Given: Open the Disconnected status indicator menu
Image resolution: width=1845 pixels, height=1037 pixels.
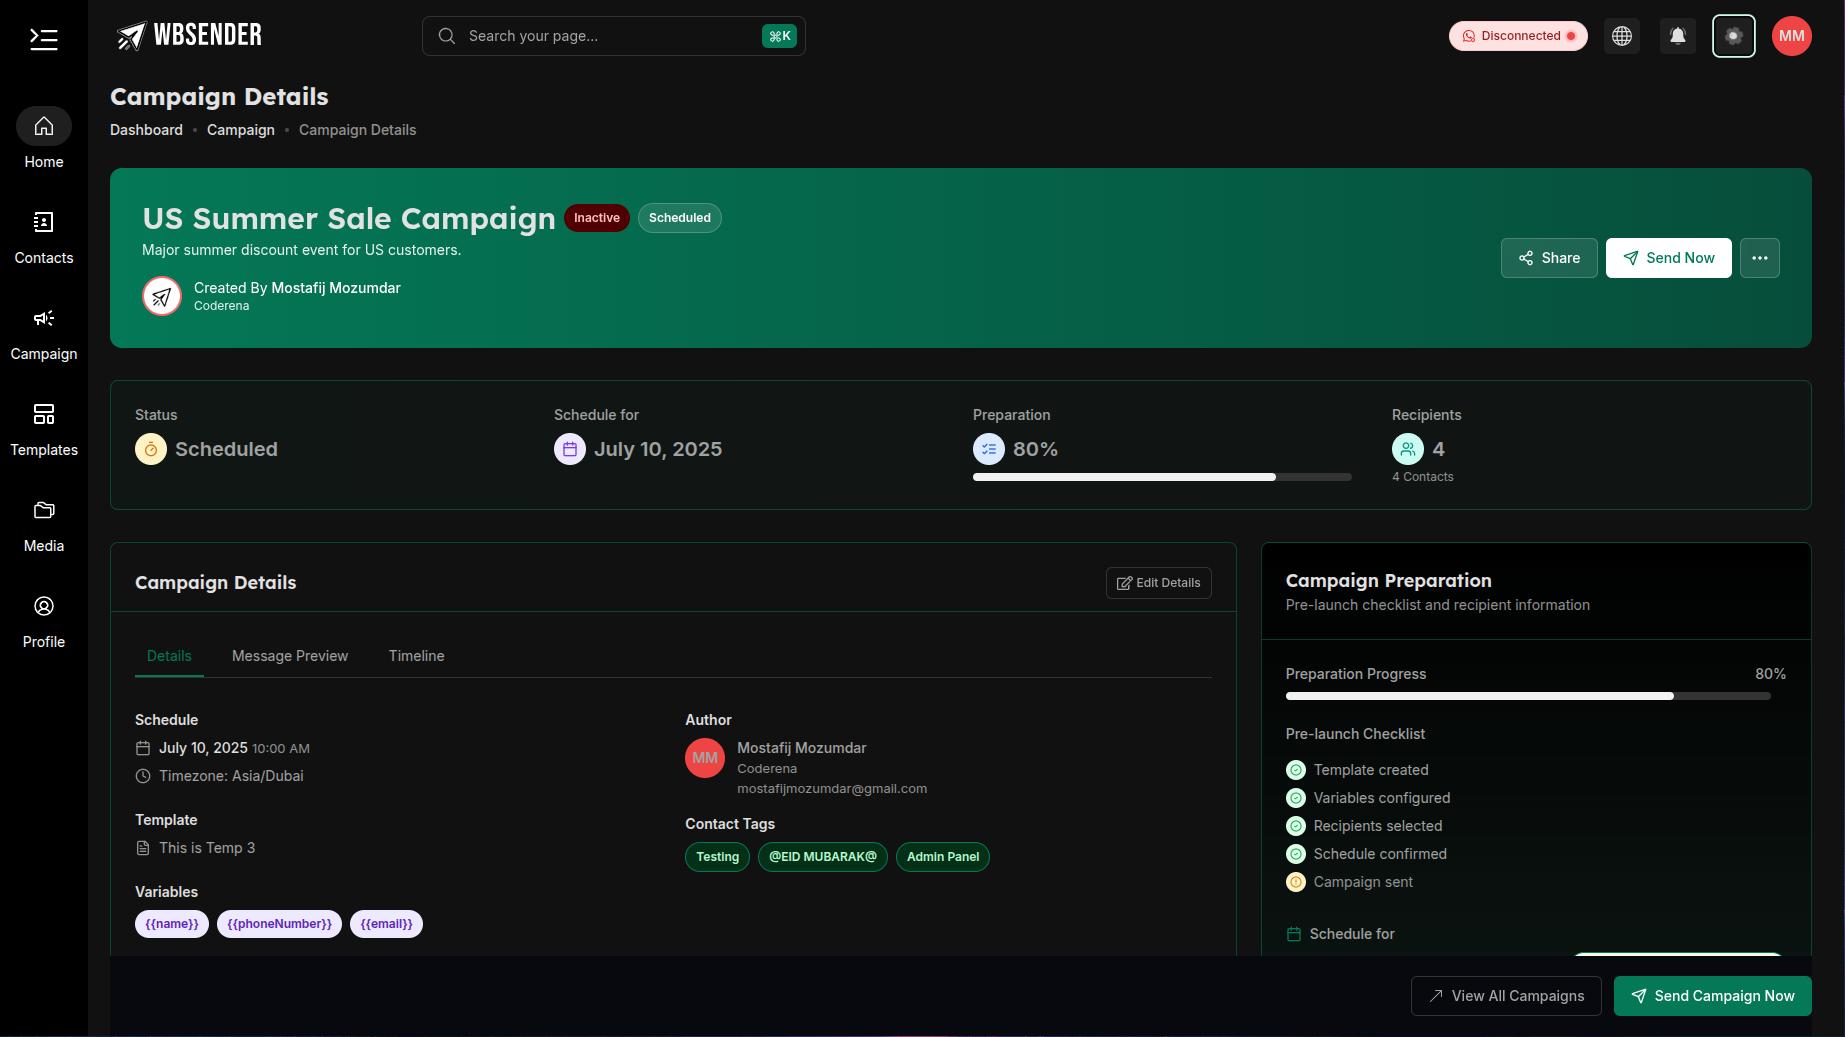Looking at the screenshot, I should point(1517,35).
